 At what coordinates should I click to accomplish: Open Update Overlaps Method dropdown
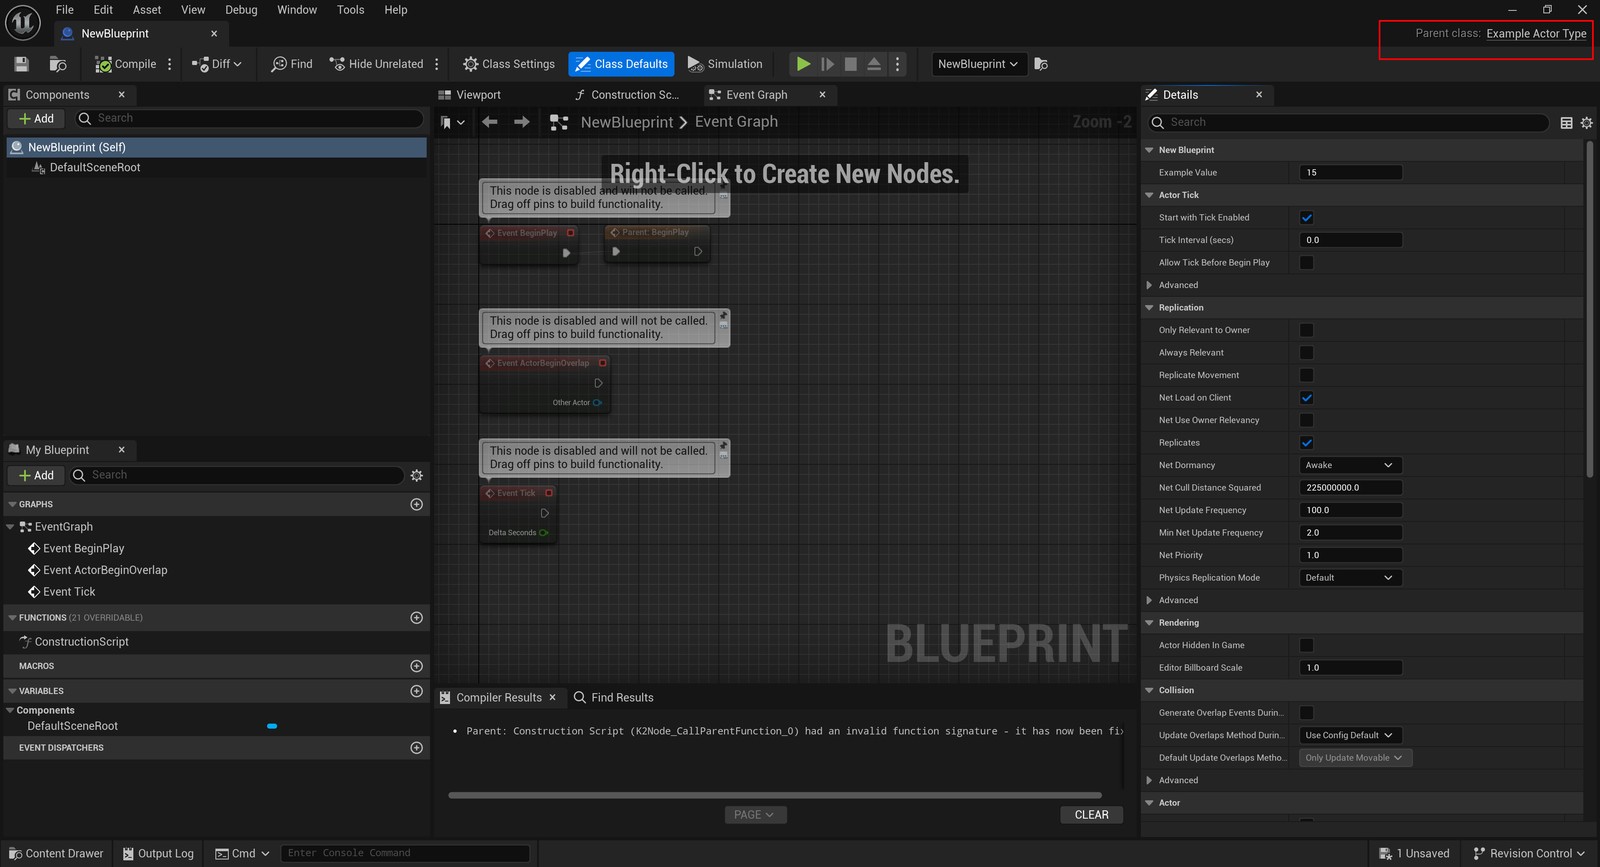tap(1351, 735)
